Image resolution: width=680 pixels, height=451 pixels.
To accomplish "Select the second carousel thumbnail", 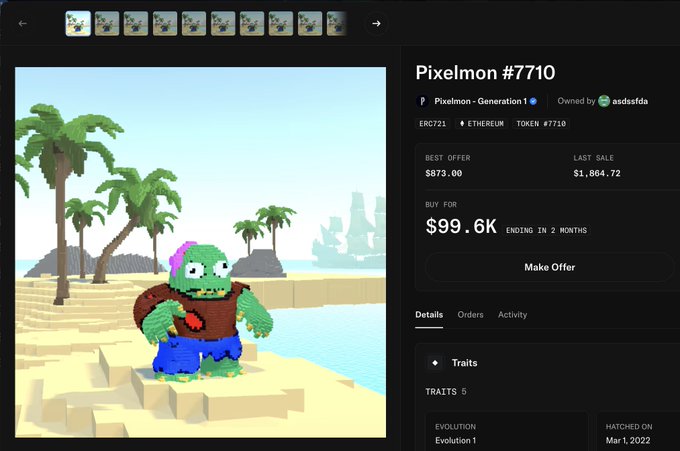I will pos(107,23).
